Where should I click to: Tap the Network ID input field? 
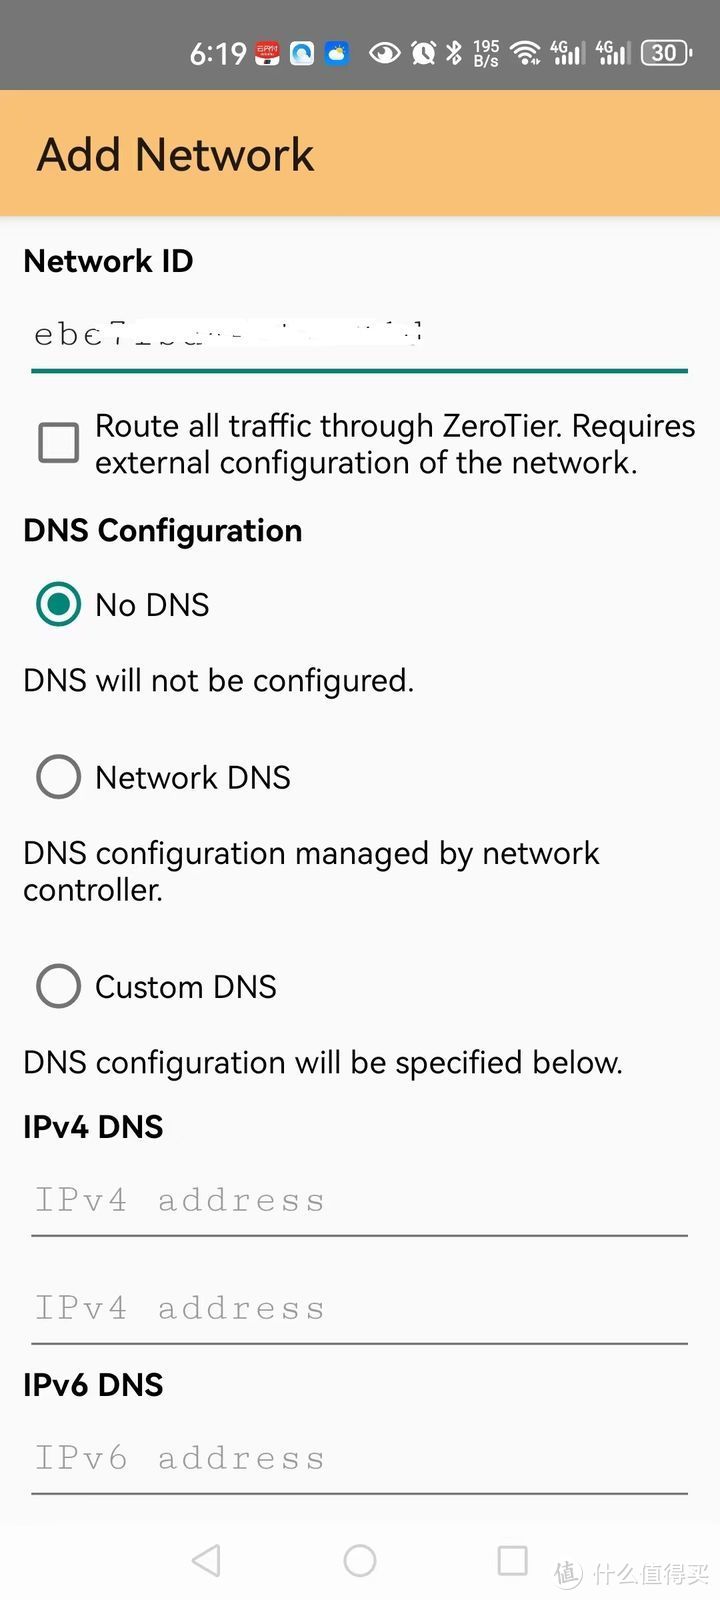[x=360, y=333]
